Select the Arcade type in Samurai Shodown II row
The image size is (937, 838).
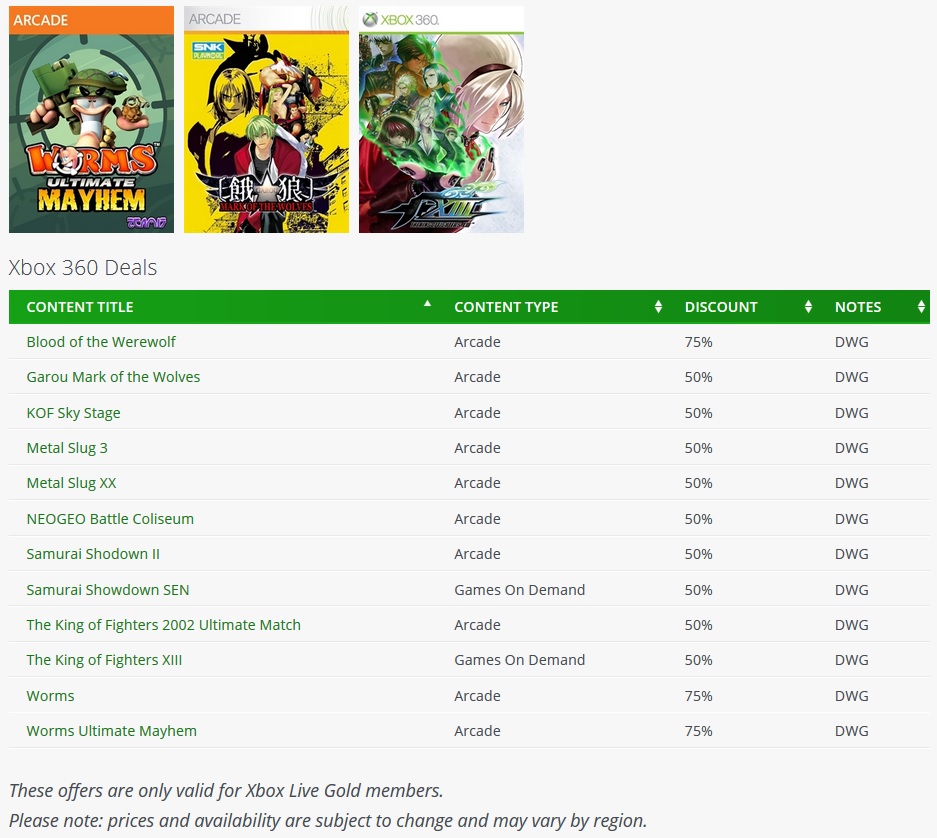point(477,554)
